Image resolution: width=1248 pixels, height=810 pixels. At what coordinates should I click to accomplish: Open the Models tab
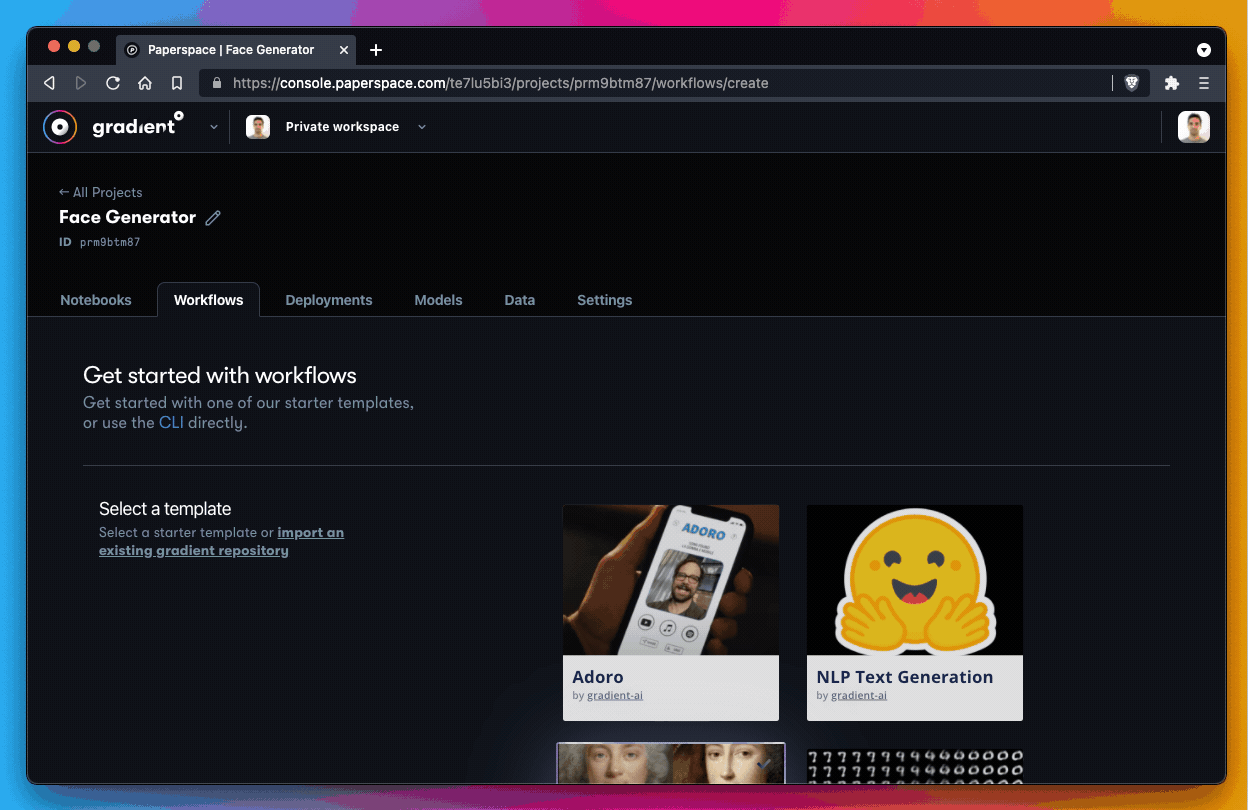(x=439, y=300)
